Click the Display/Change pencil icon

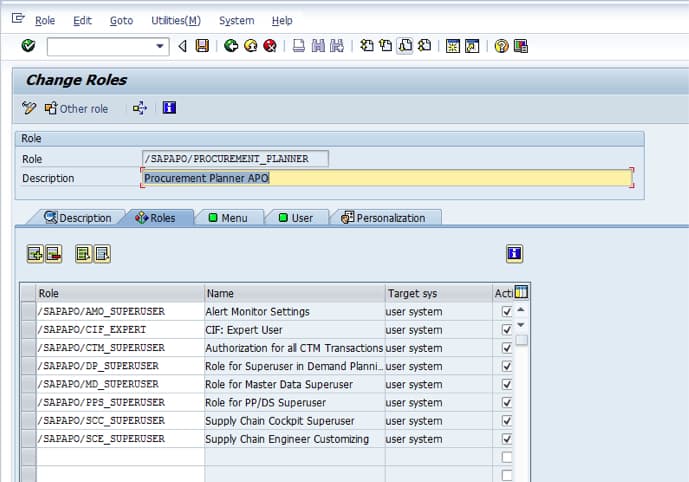tap(29, 108)
